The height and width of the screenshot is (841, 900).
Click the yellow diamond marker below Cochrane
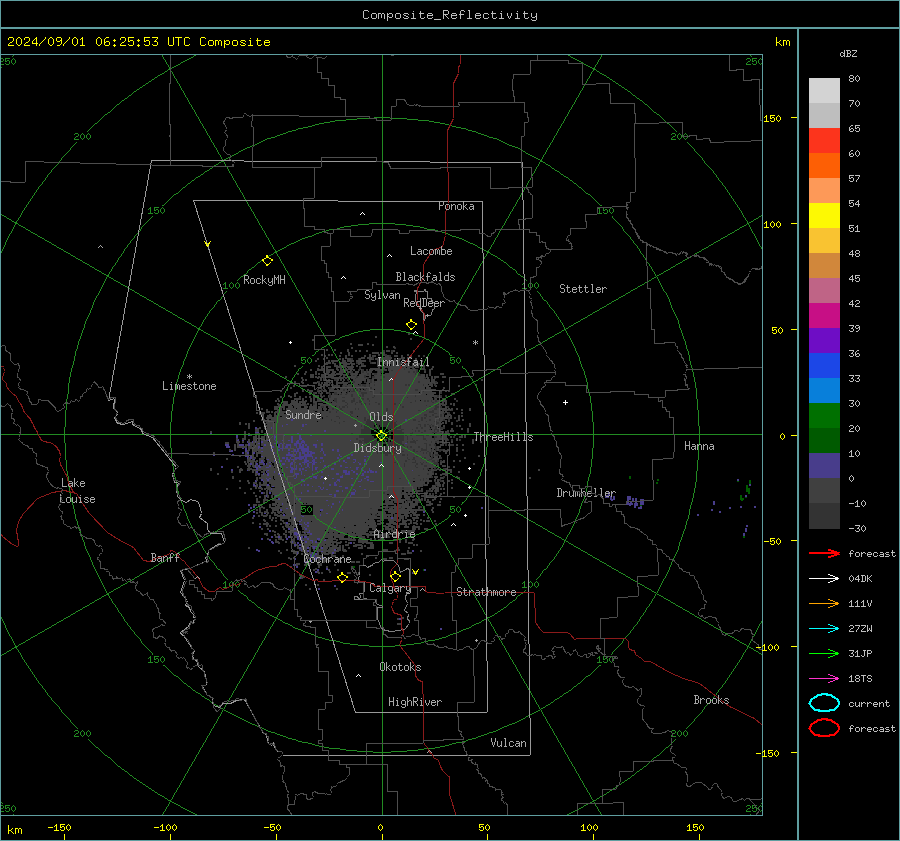pyautogui.click(x=342, y=577)
